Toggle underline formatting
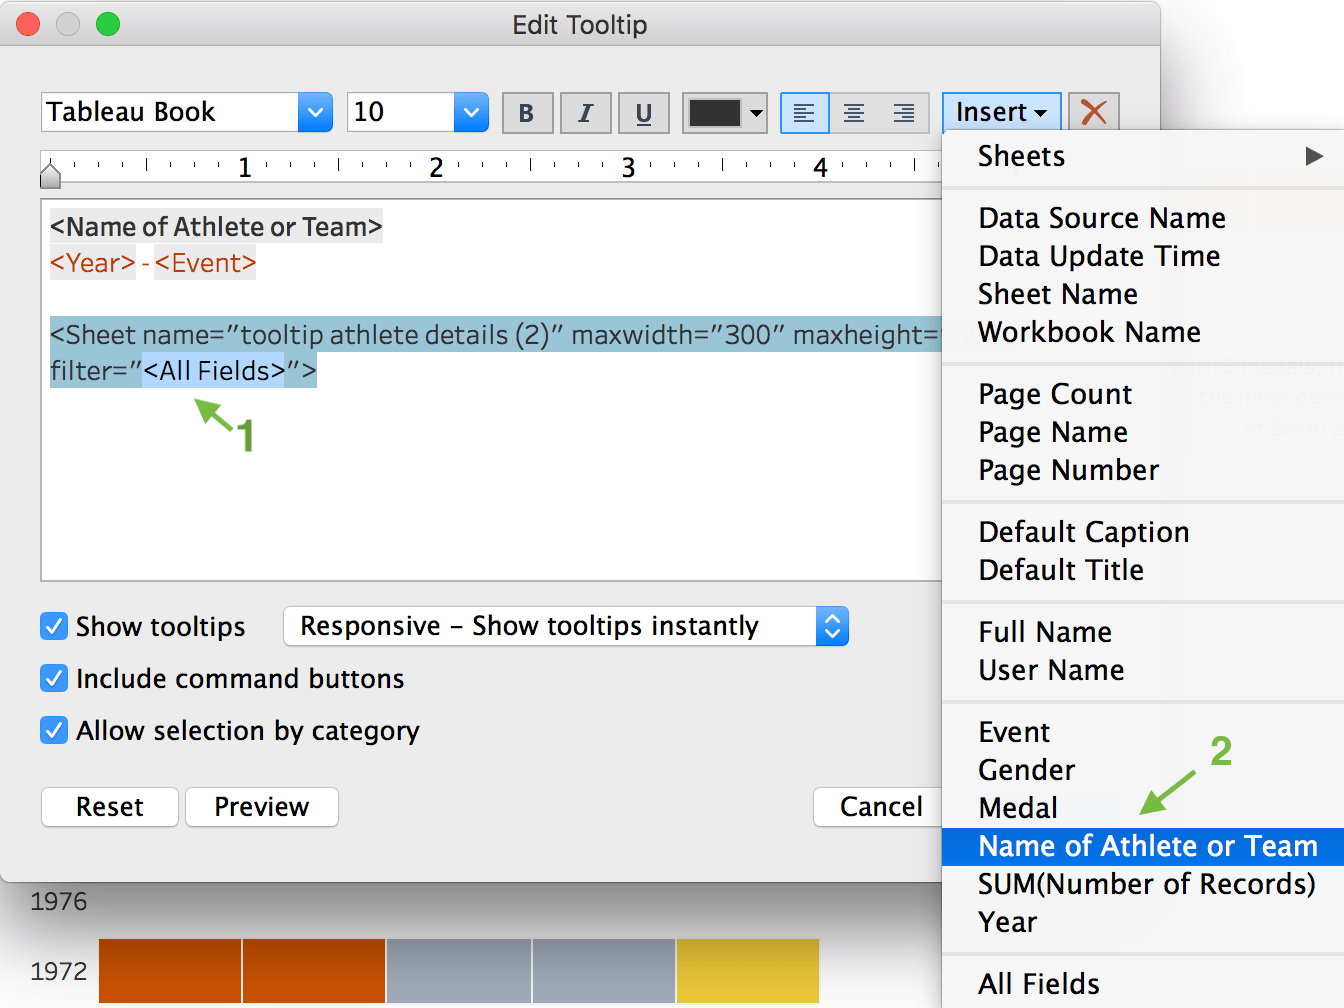 [x=643, y=112]
